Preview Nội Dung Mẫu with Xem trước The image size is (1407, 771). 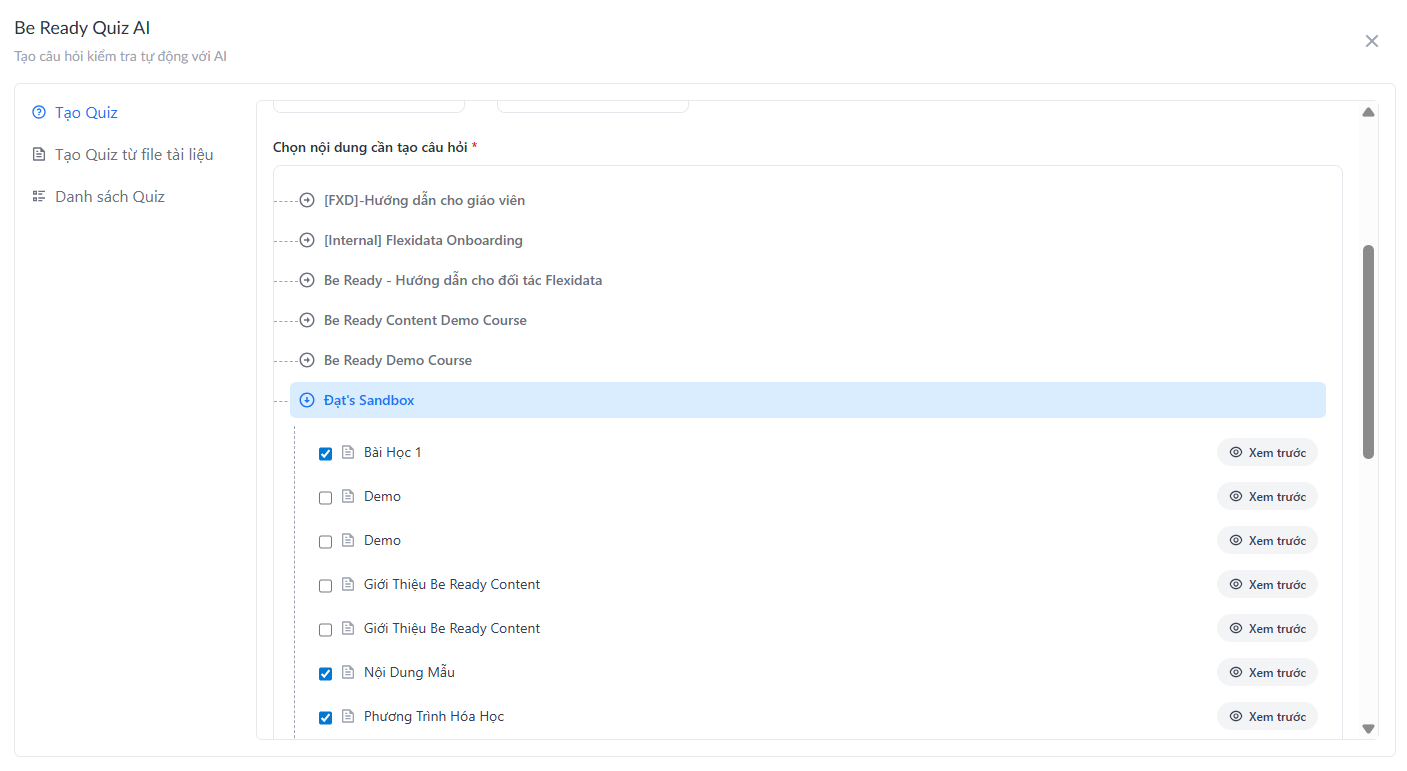[1267, 672]
